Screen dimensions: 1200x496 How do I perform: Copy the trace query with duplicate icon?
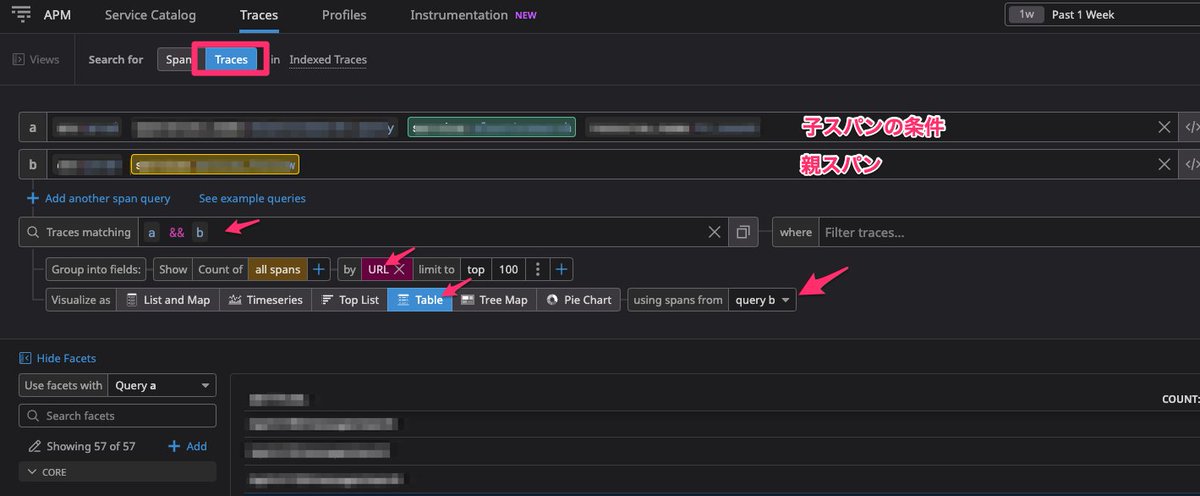(743, 232)
